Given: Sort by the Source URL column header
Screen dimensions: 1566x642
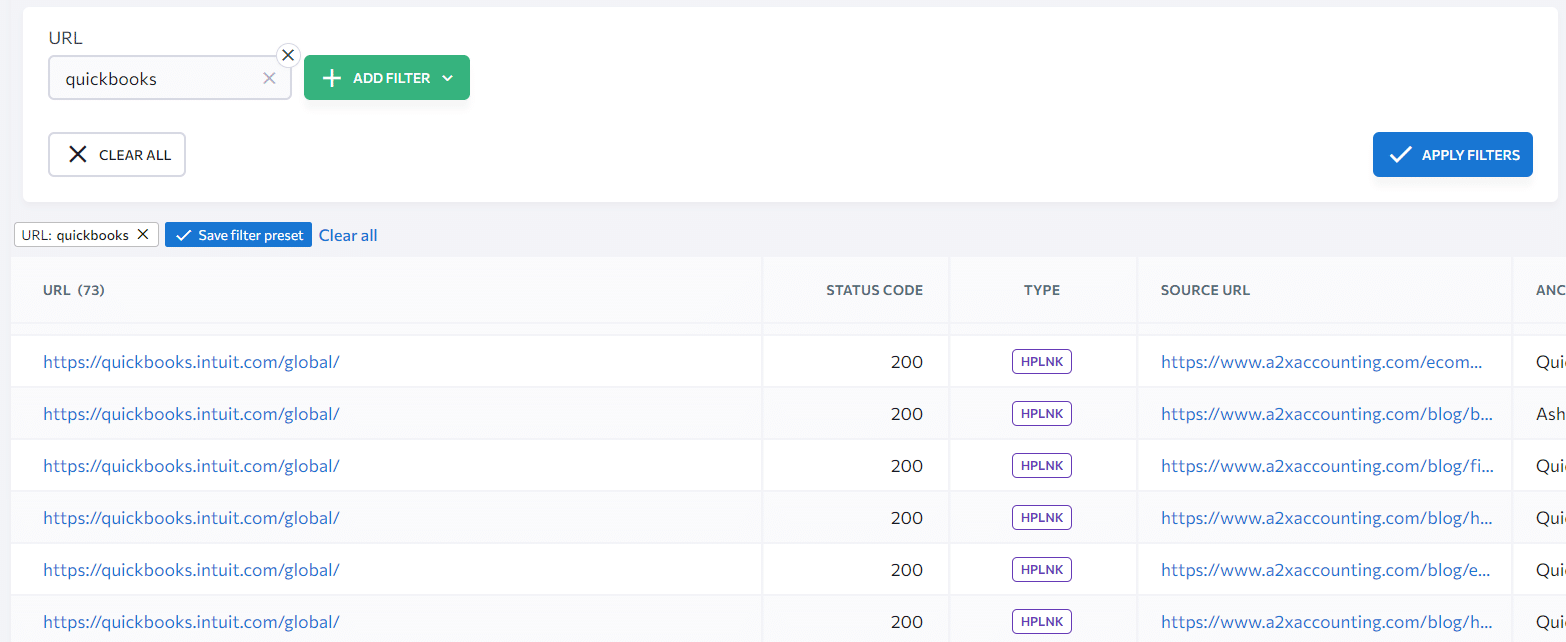Looking at the screenshot, I should (1205, 290).
